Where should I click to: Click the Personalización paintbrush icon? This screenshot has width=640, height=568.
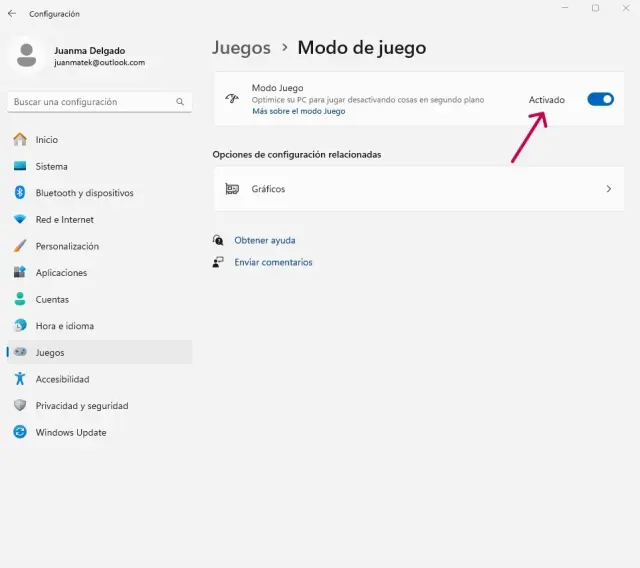20,246
